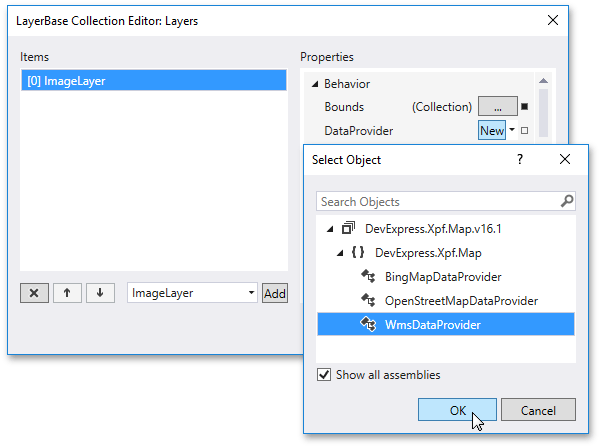This screenshot has height=448, width=601.
Task: Remove the selected item with X button
Action: 34,293
